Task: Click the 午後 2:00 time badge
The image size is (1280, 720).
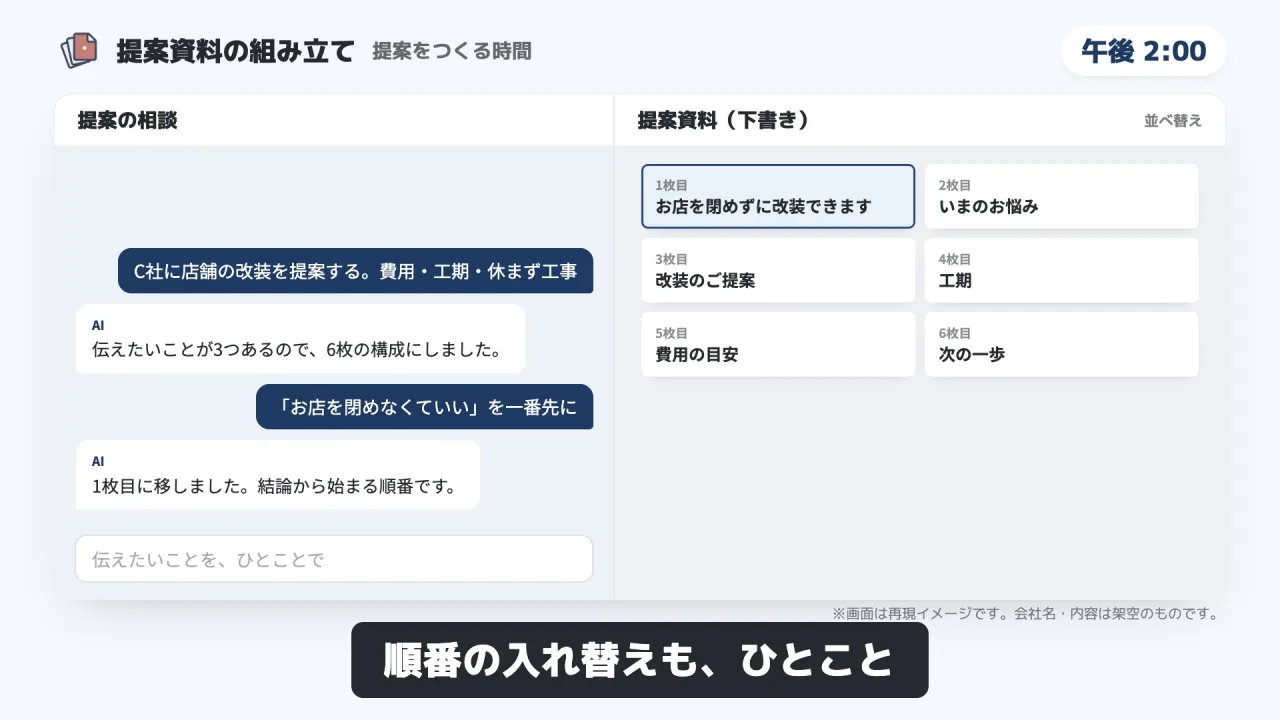Action: pos(1143,51)
